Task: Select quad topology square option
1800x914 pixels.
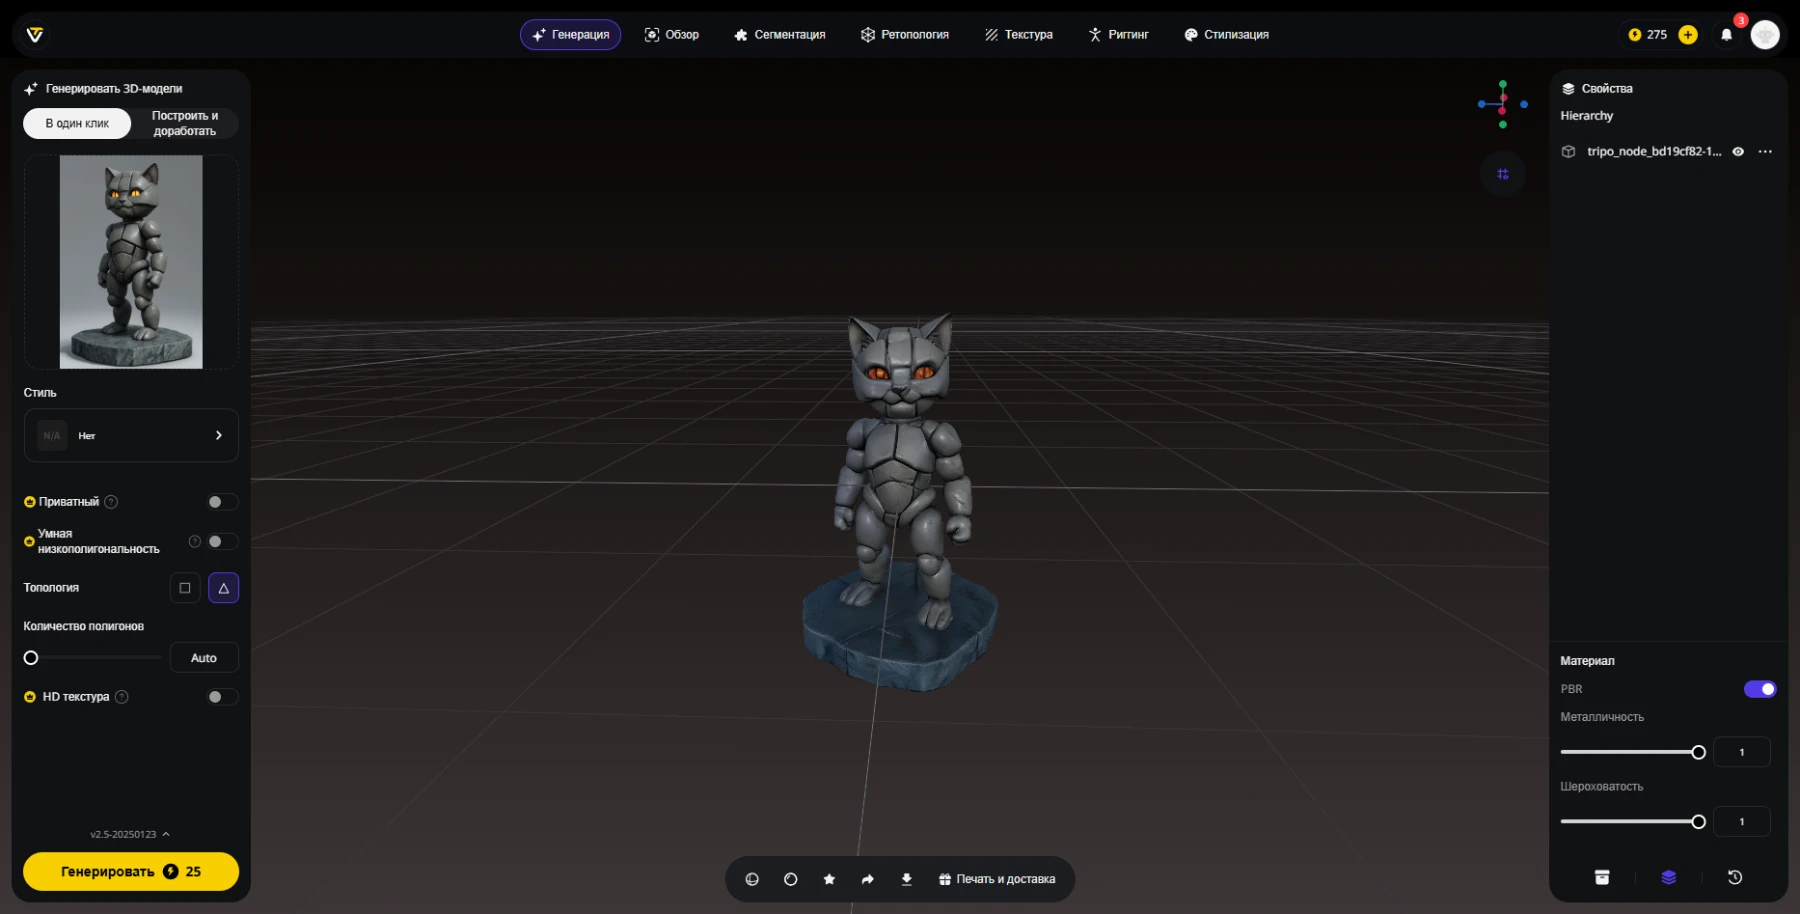Action: coord(185,588)
